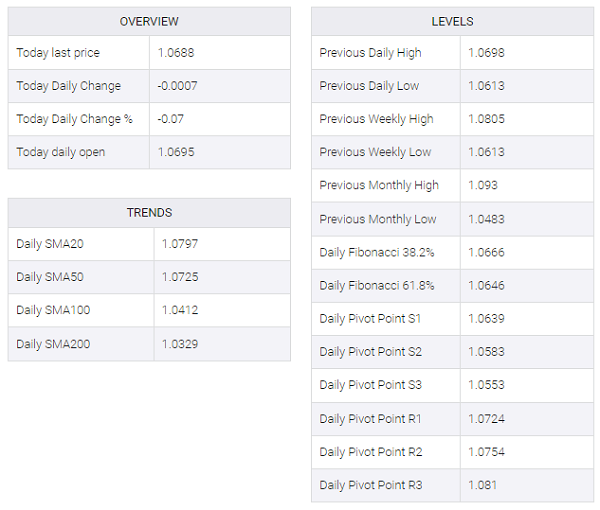Click the Previous Daily High label
The width and height of the screenshot is (600, 510).
370,53
